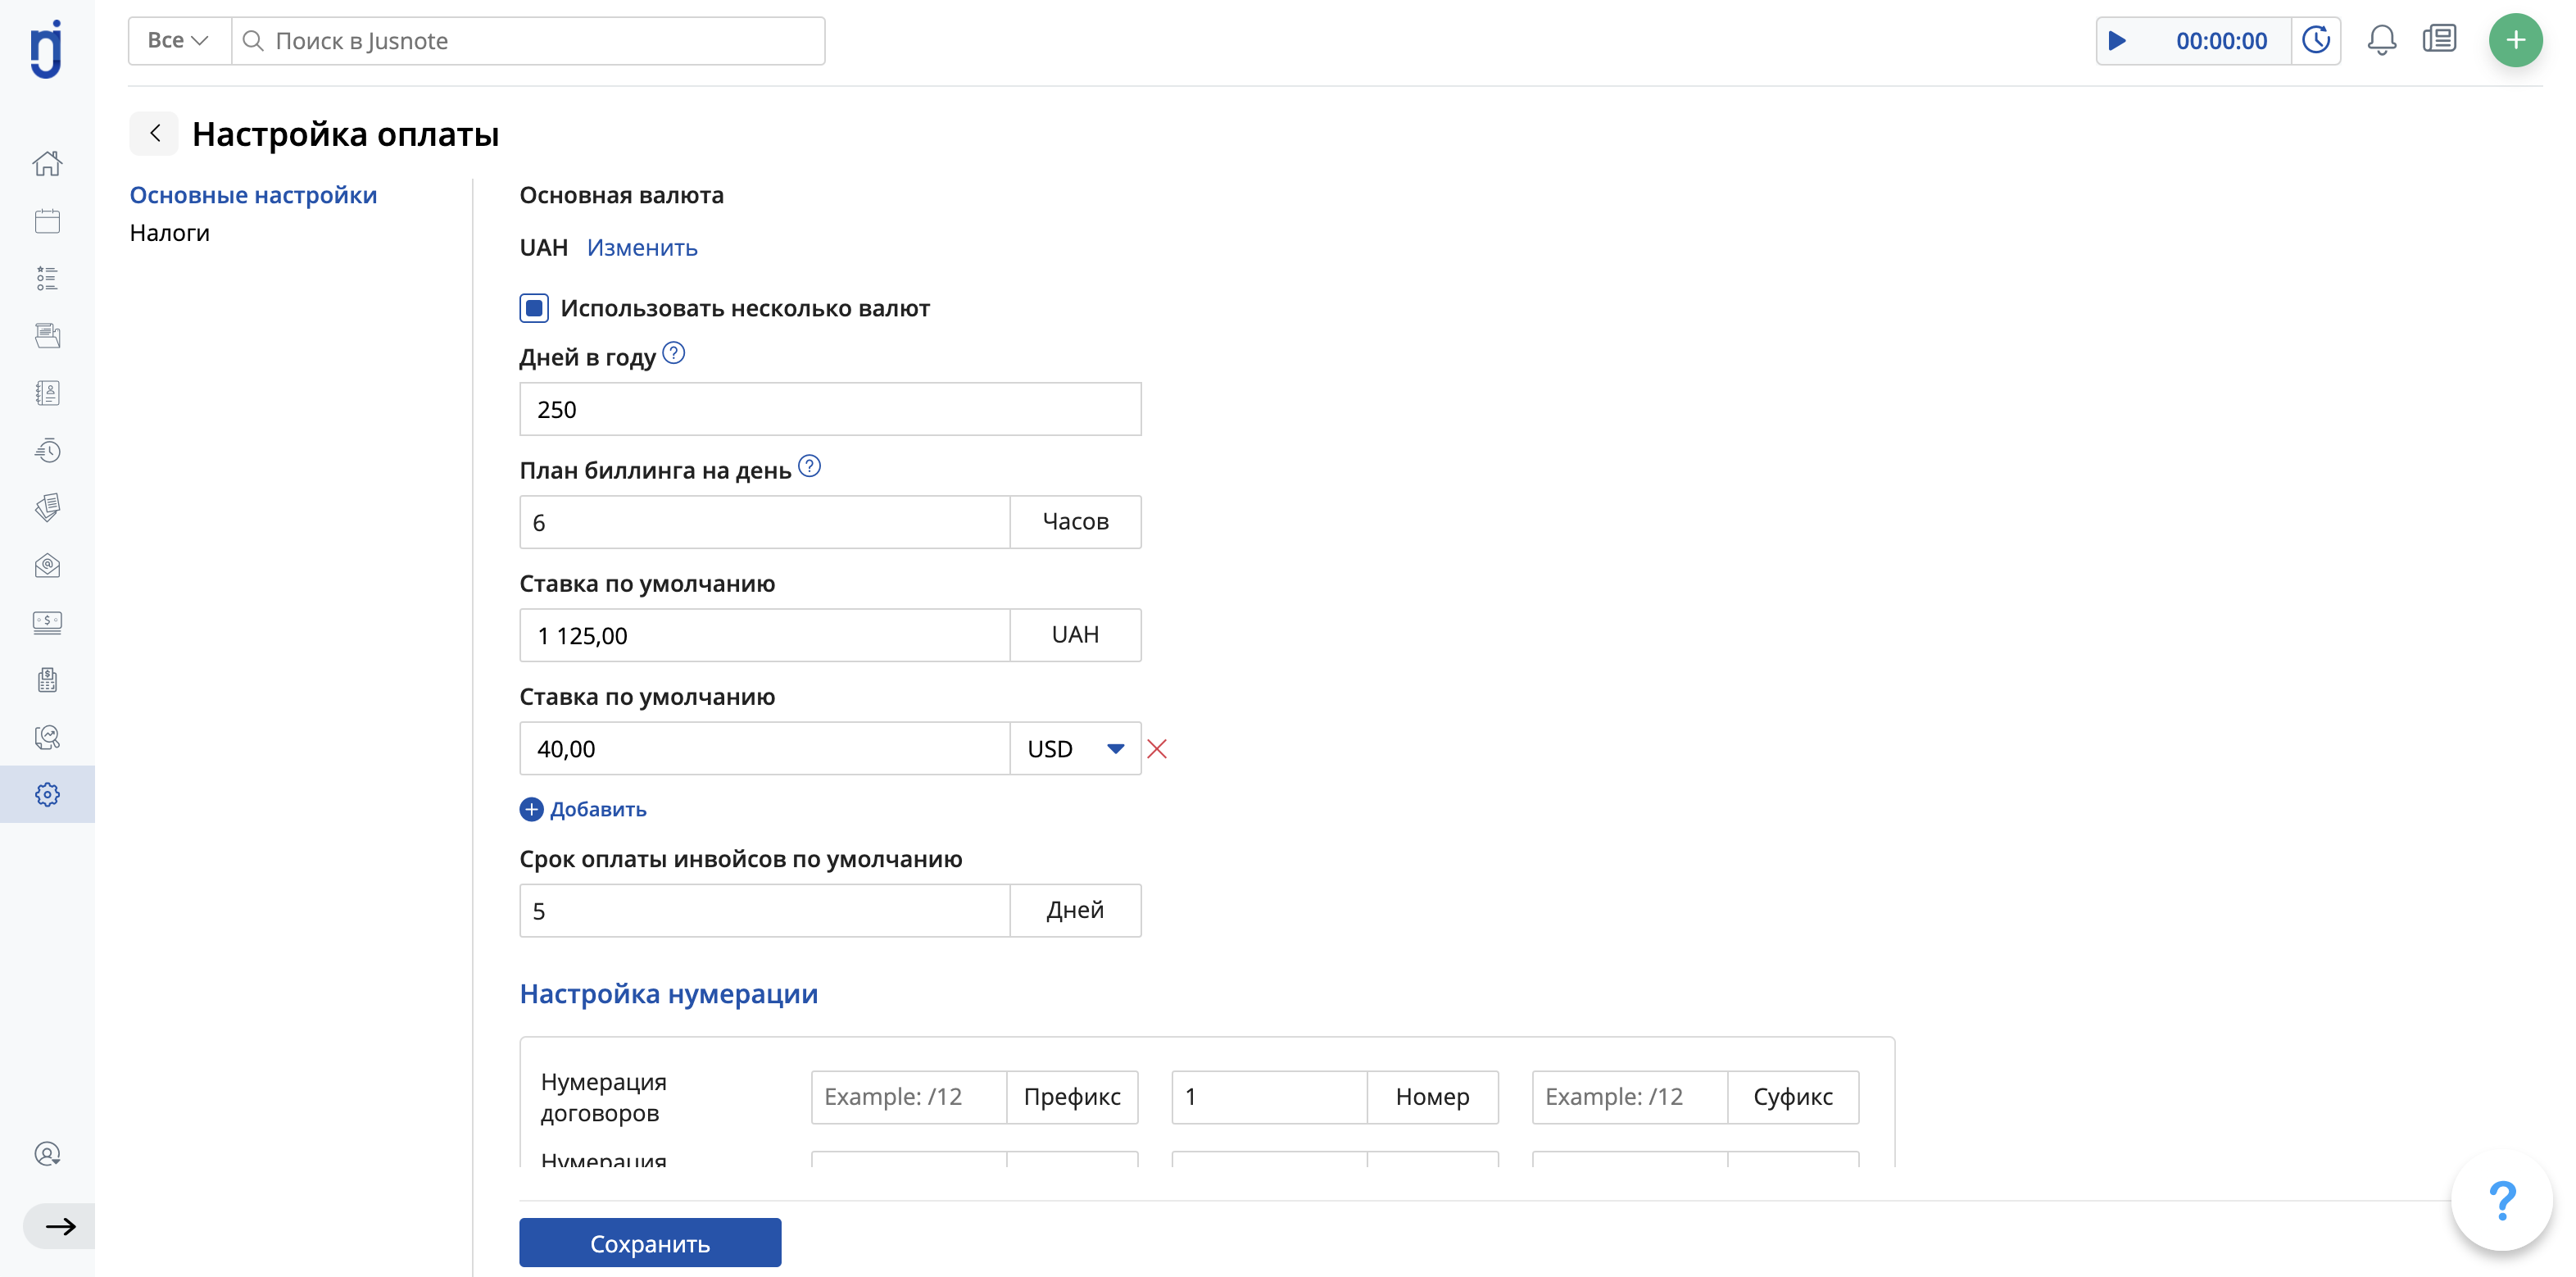
Task: Click the Сохранить button
Action: 650,1243
